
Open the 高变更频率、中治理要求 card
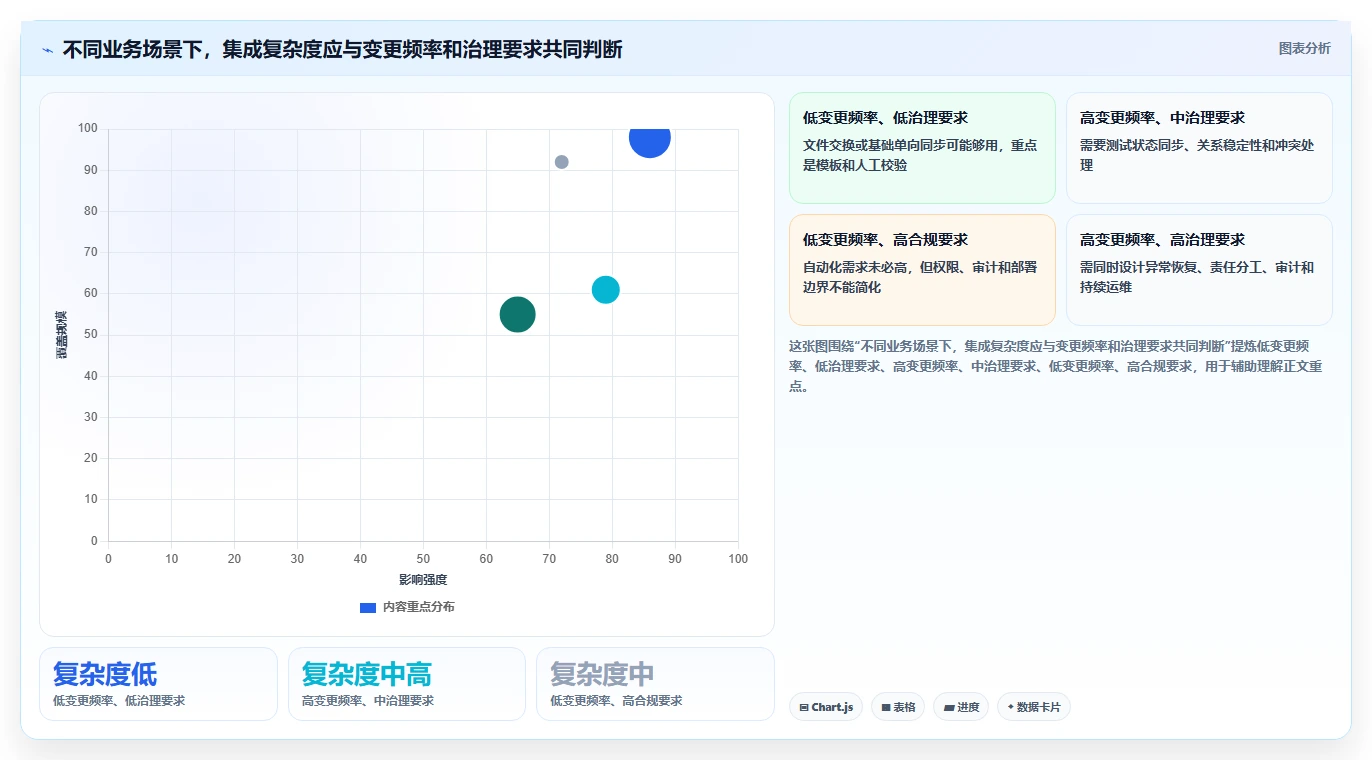pyautogui.click(x=1199, y=148)
